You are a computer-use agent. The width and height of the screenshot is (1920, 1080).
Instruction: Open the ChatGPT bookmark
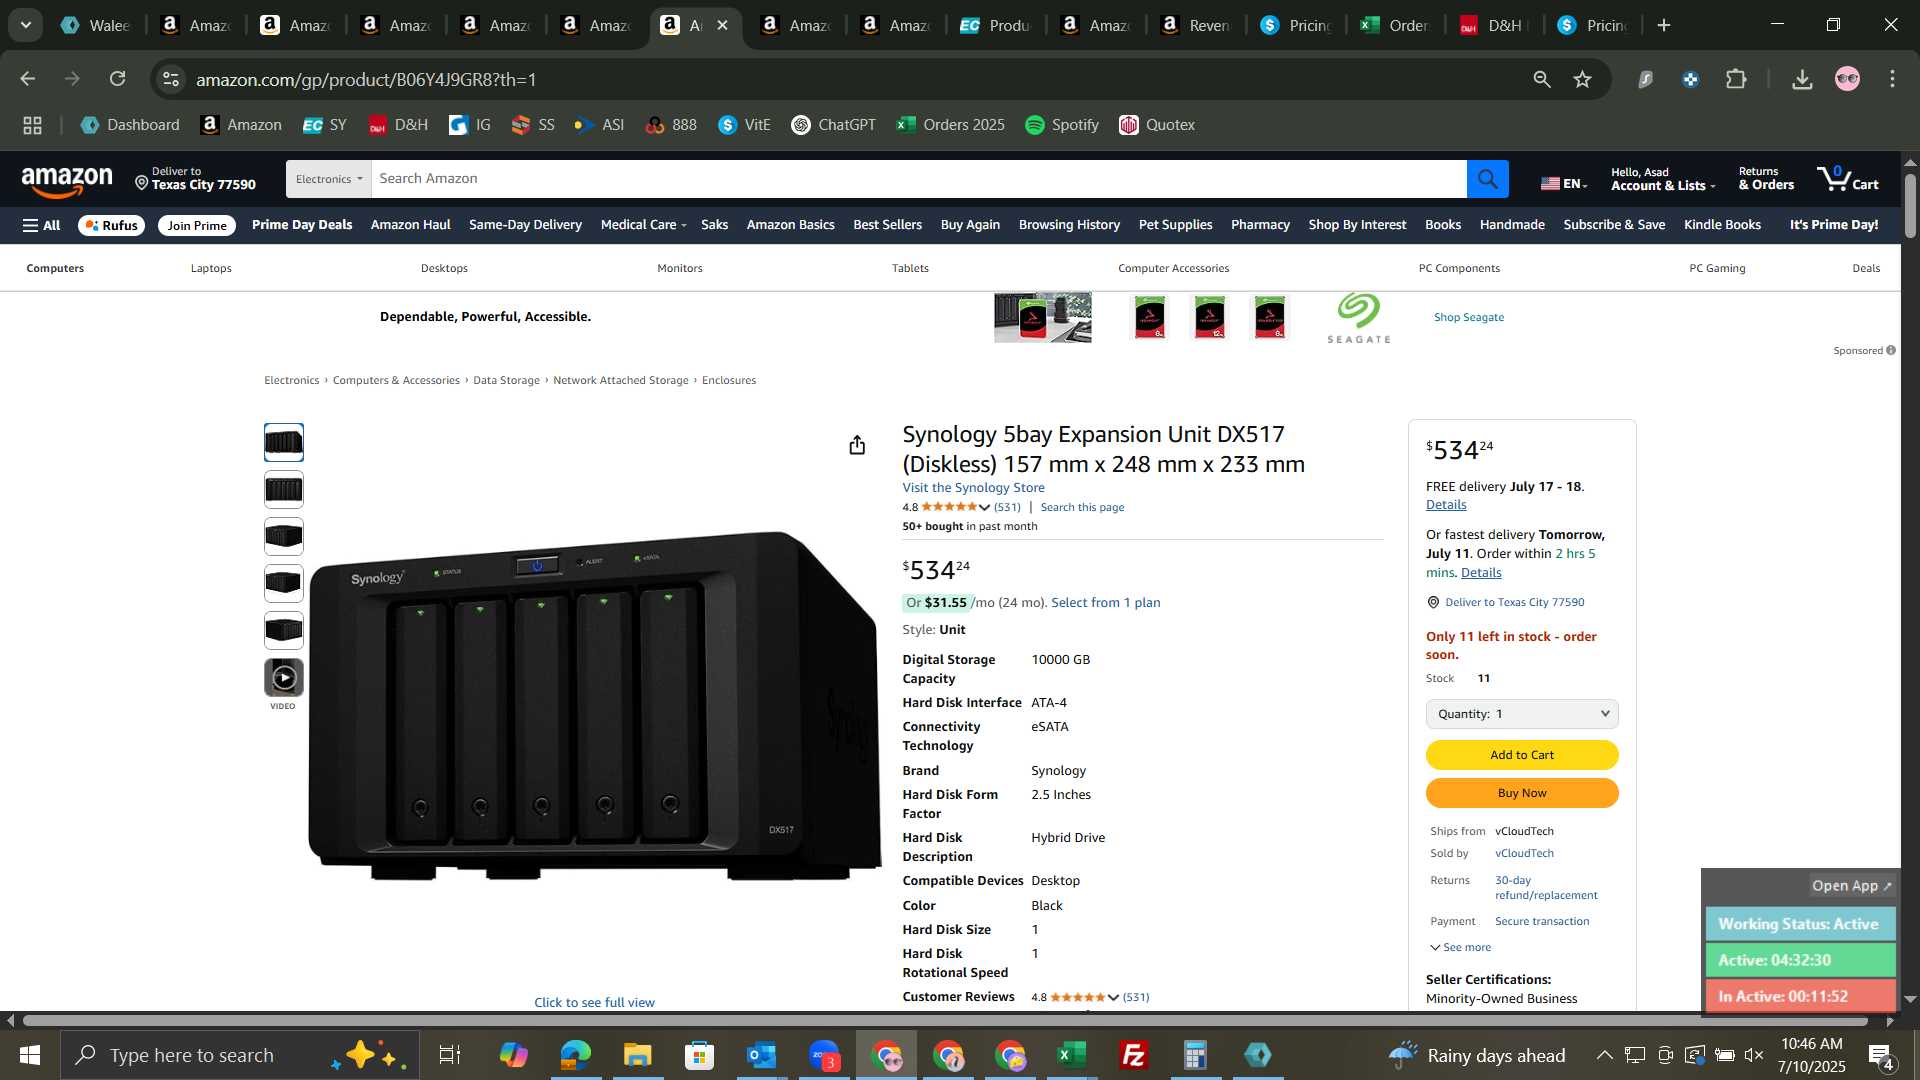point(833,125)
